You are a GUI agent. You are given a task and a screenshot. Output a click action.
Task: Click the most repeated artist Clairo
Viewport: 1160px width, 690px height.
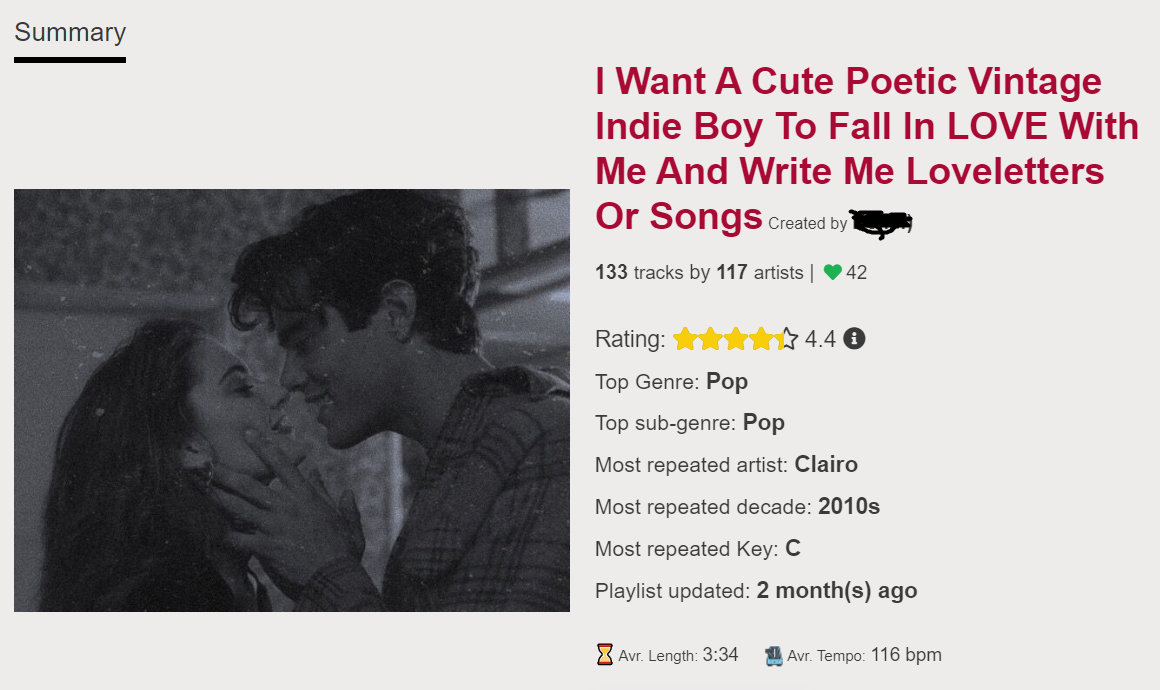(x=826, y=465)
